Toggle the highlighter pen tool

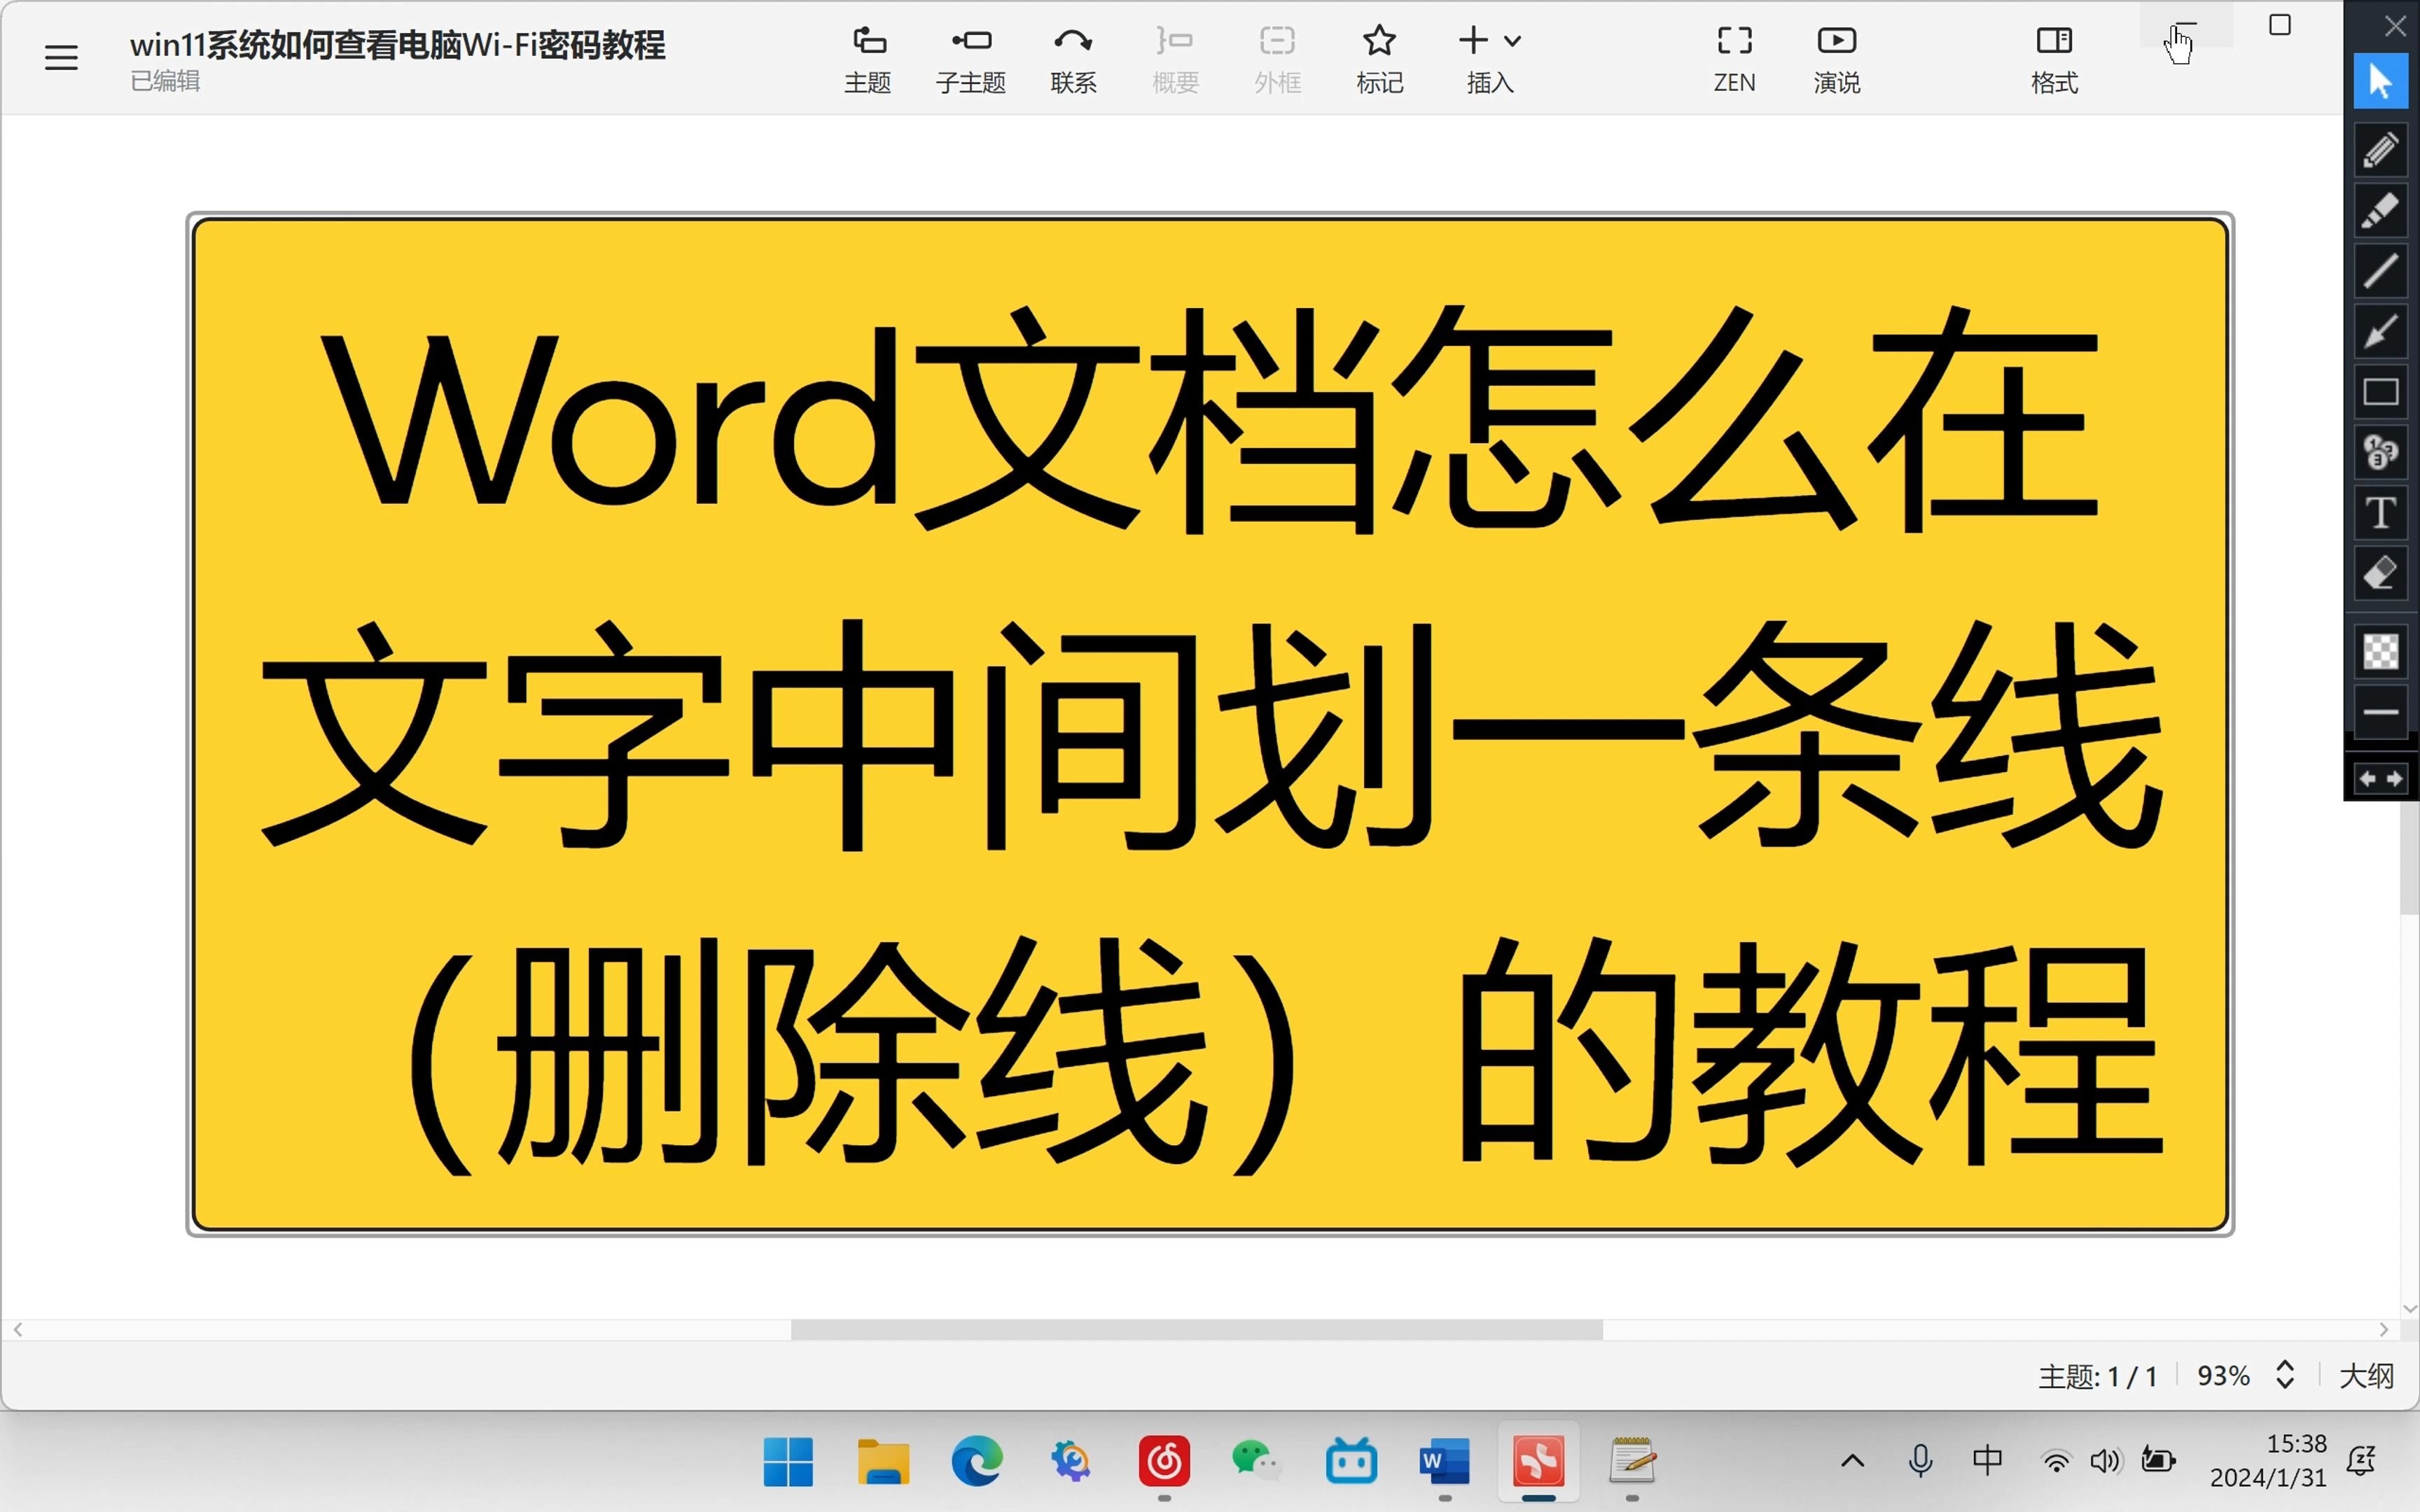[x=2380, y=211]
